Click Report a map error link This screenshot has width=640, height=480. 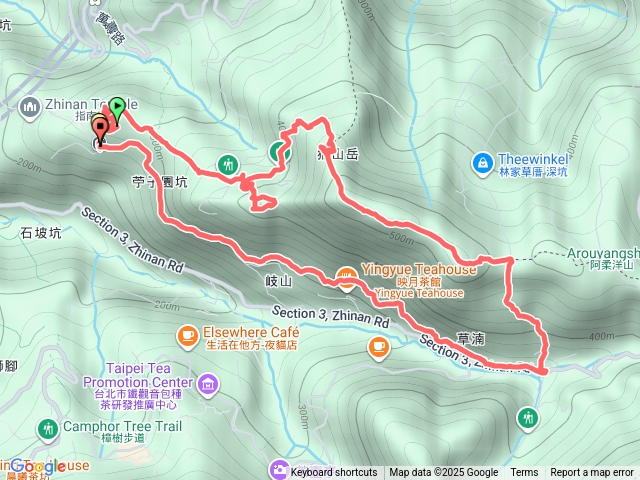[591, 473]
